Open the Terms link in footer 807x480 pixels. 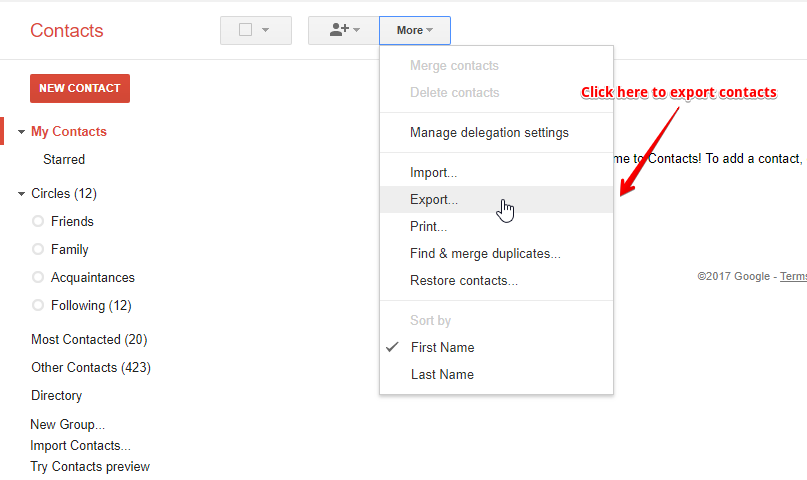(793, 276)
